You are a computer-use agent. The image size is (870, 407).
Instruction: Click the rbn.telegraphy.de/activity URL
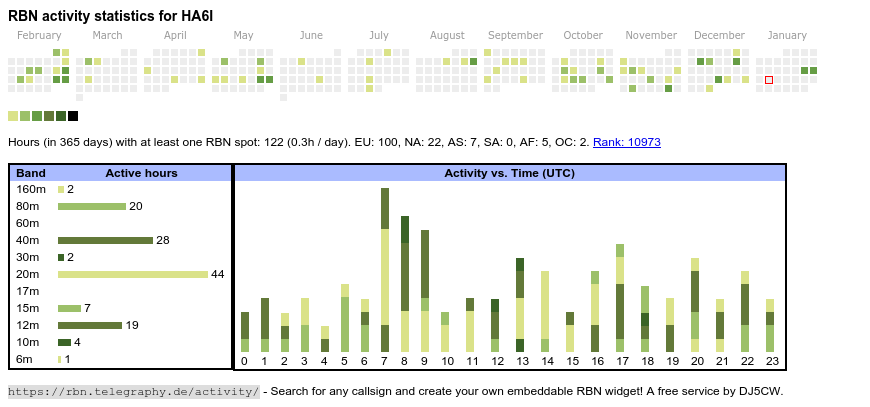pos(134,391)
